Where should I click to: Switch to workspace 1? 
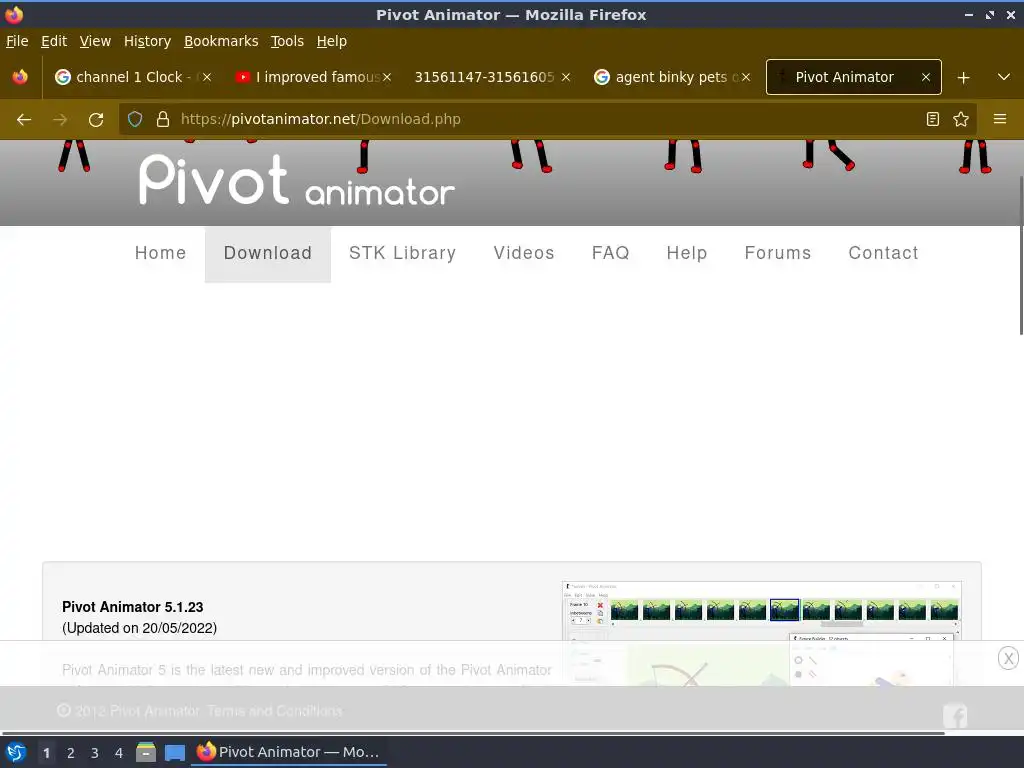pos(46,753)
